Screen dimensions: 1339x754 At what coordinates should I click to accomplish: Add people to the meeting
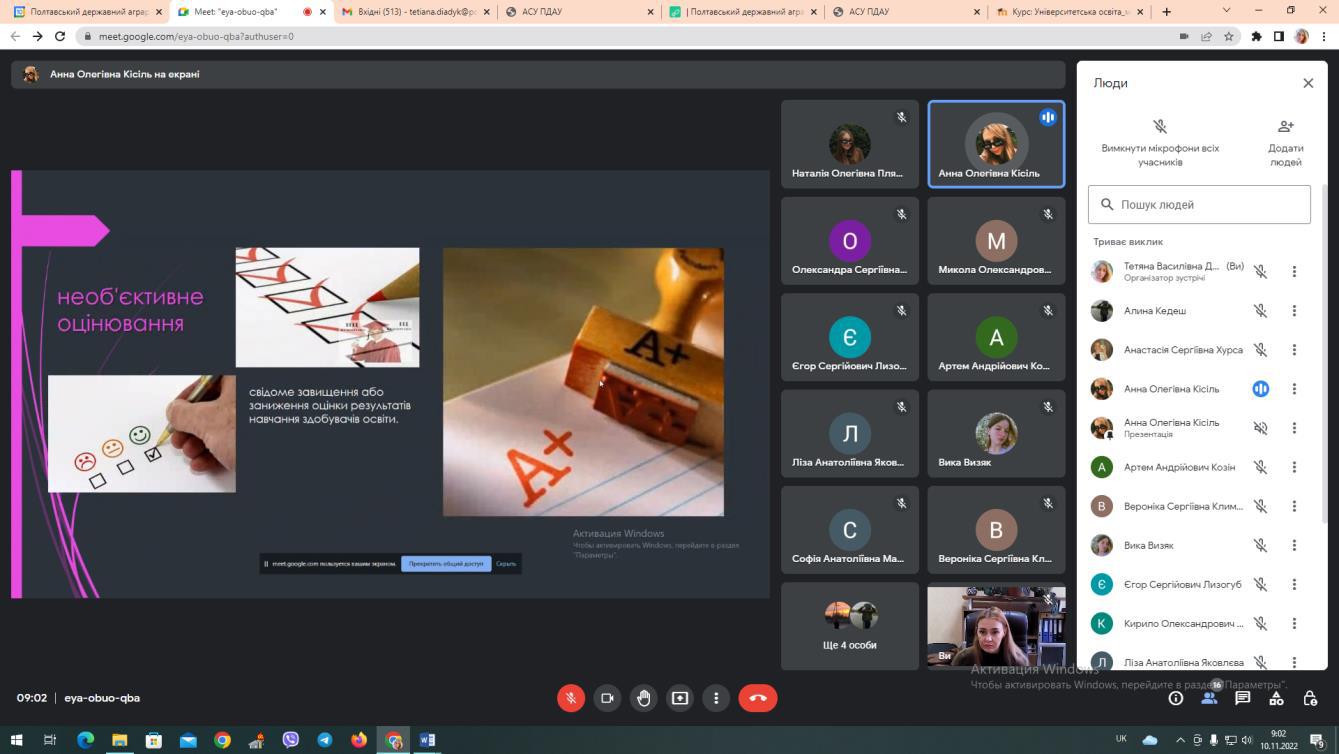(x=1286, y=142)
